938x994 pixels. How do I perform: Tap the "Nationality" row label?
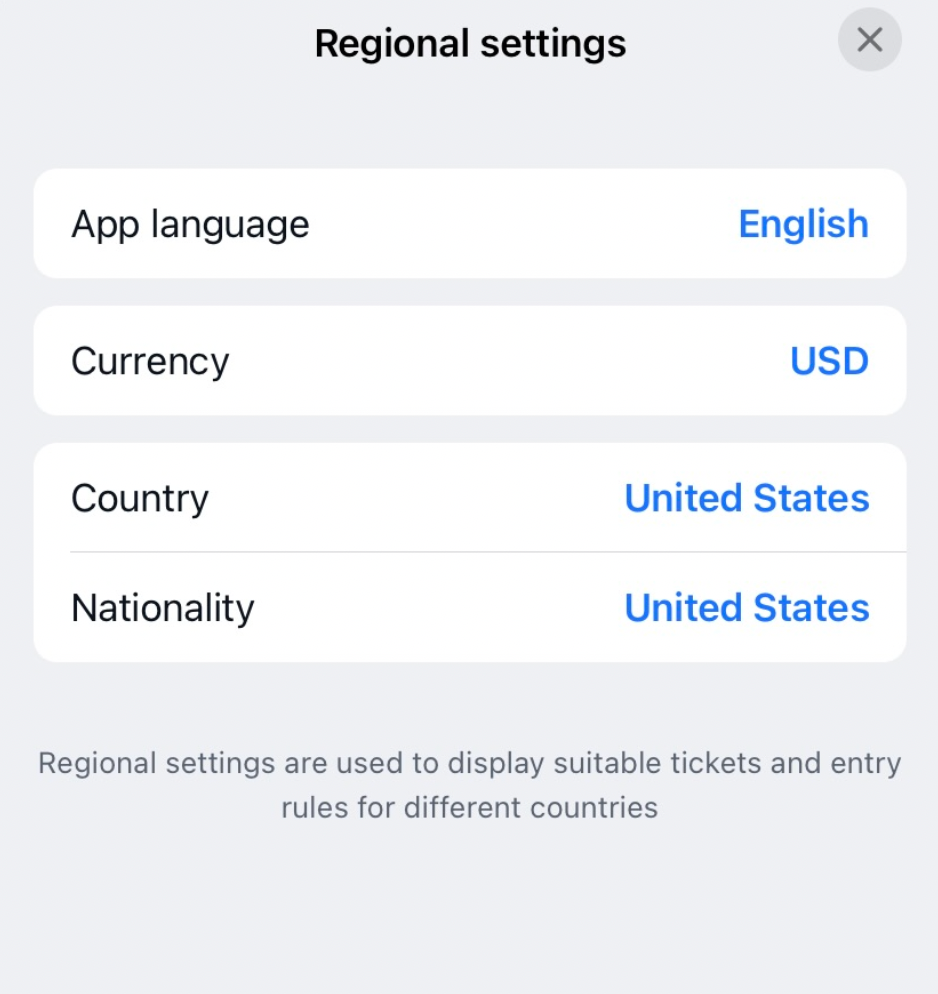163,608
